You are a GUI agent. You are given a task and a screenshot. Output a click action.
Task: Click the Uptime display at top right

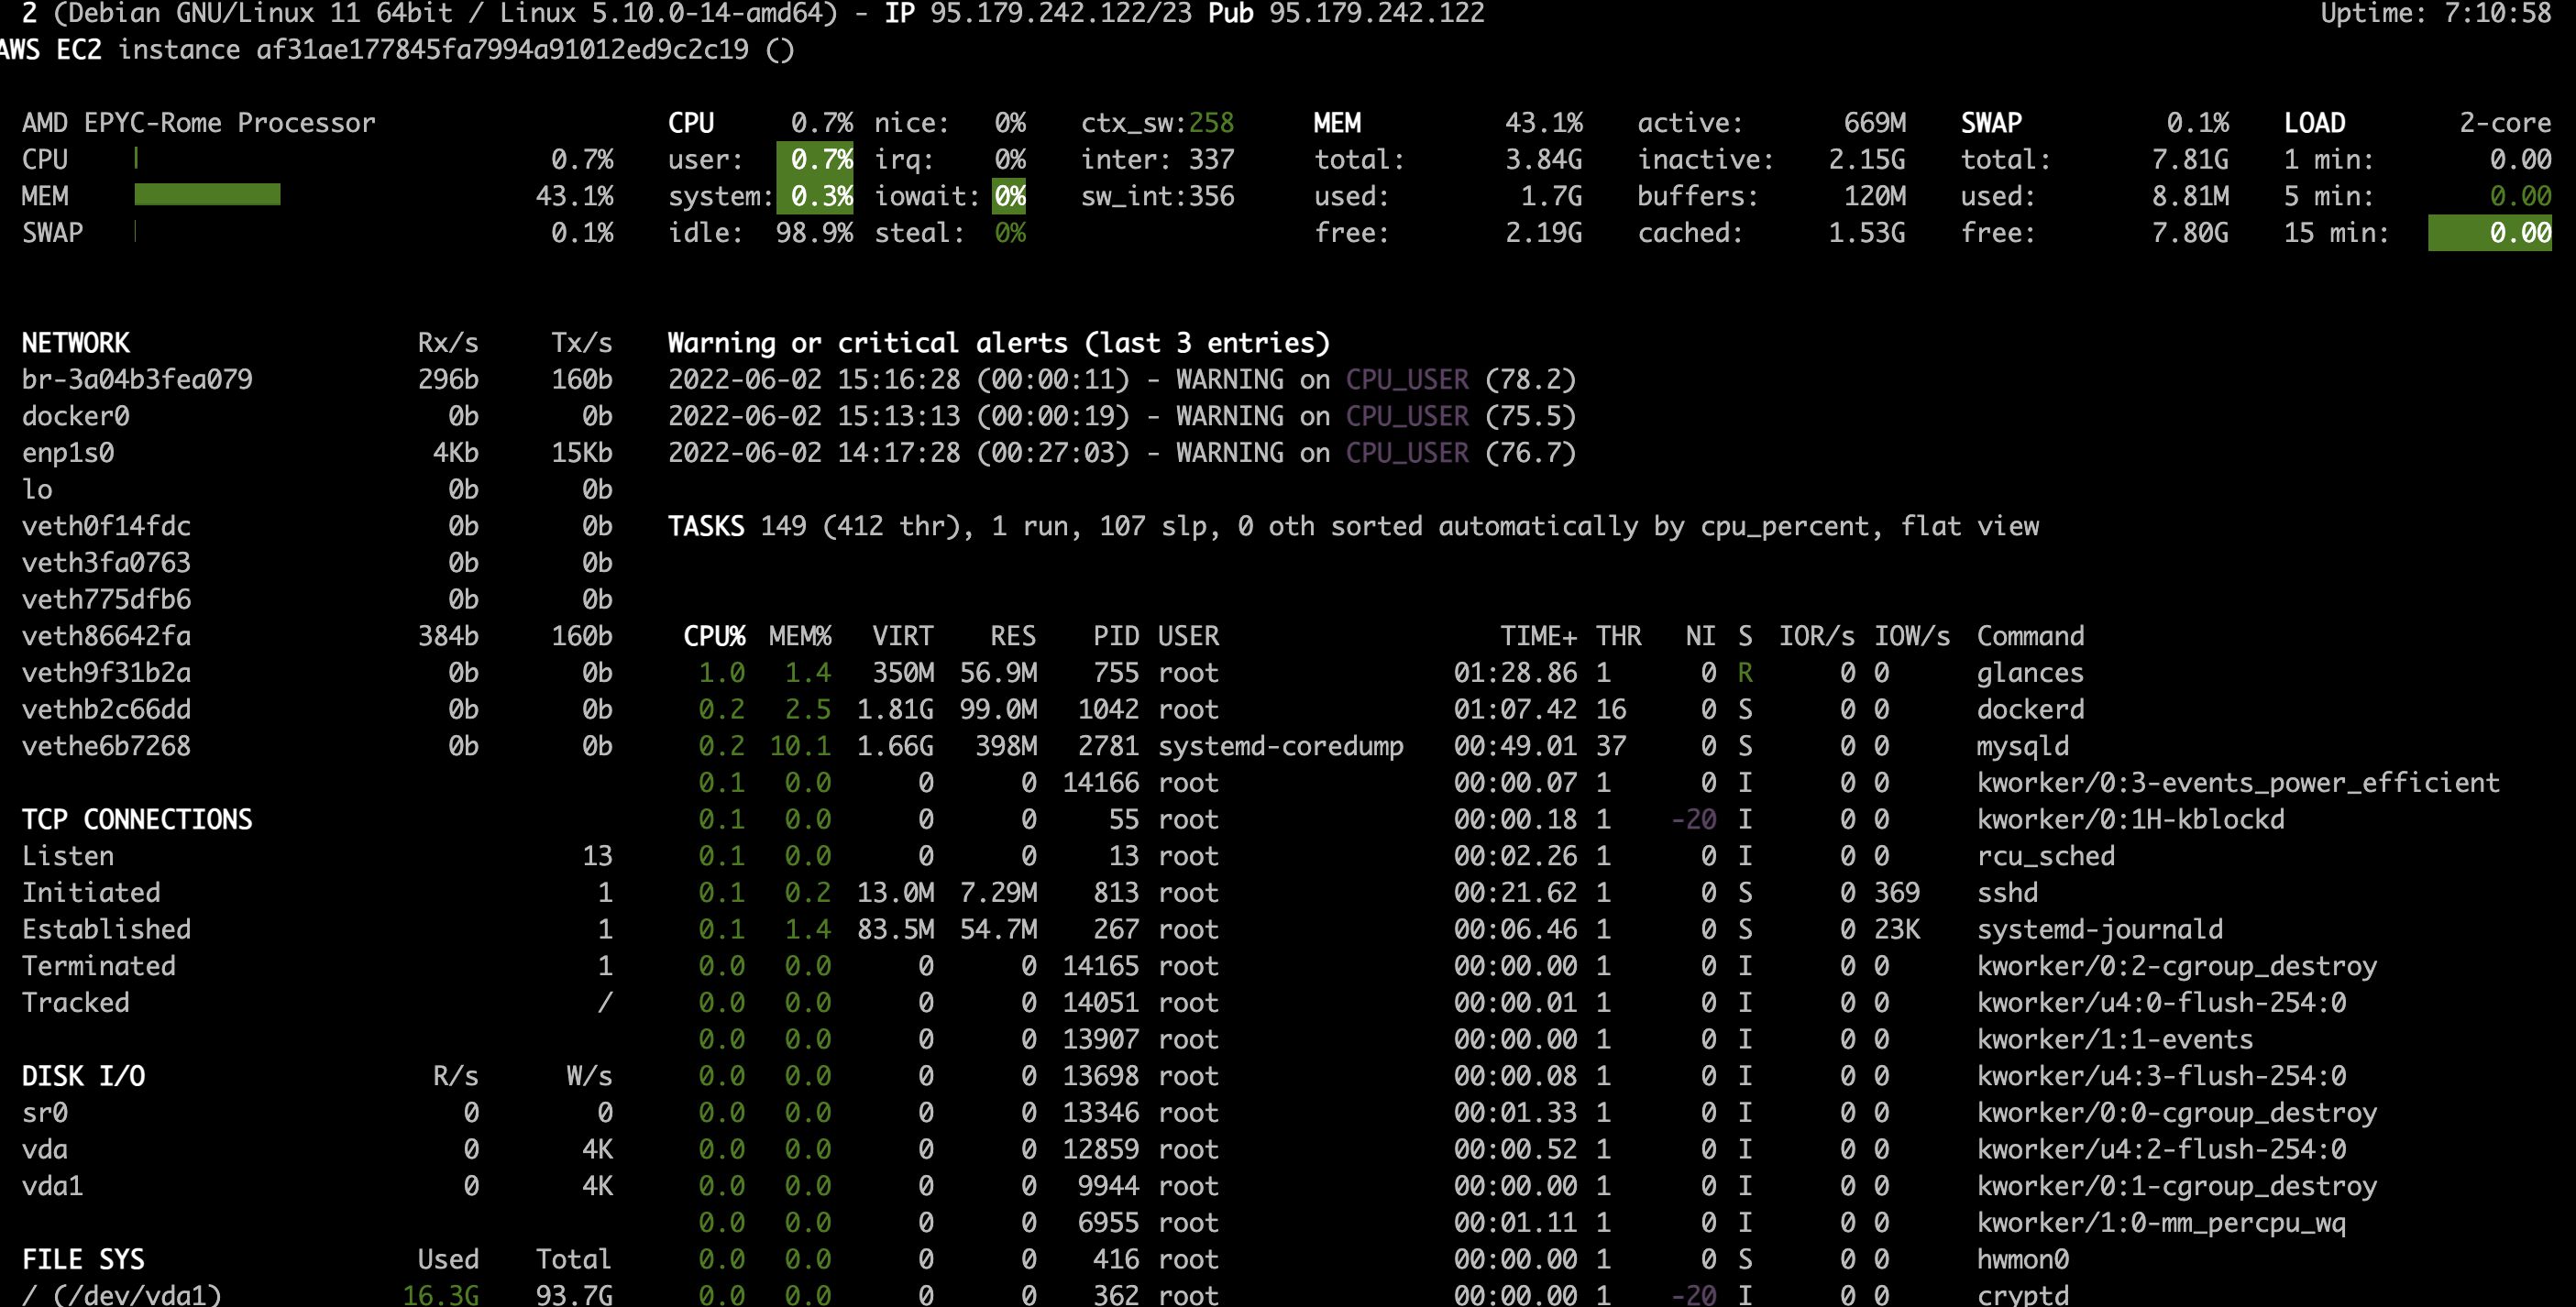pos(2436,14)
